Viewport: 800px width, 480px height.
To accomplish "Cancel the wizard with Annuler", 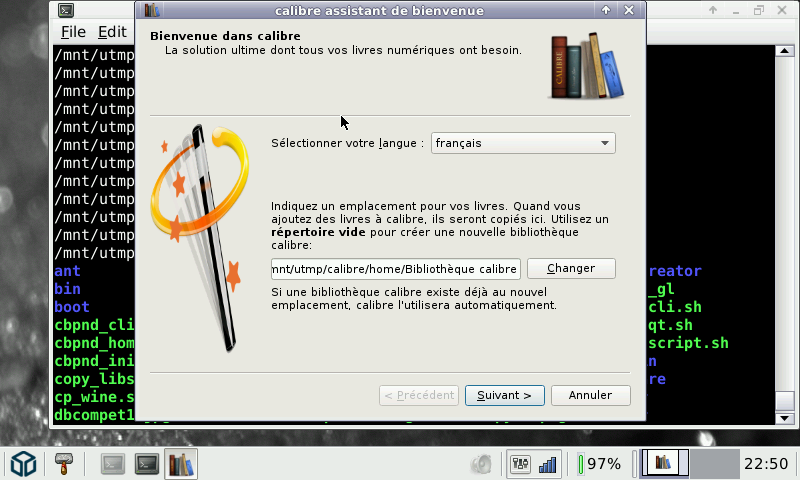I will pyautogui.click(x=591, y=395).
